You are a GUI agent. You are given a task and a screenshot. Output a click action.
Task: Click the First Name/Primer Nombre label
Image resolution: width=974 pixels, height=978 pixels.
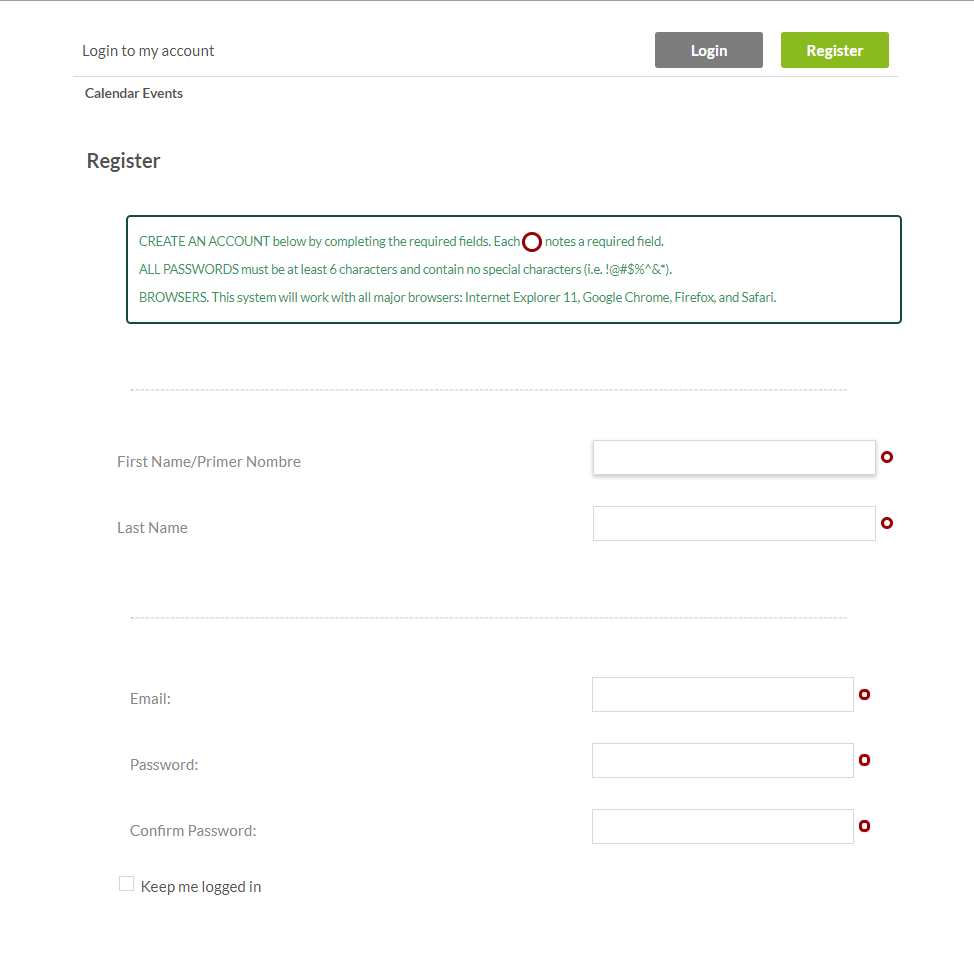click(x=209, y=462)
